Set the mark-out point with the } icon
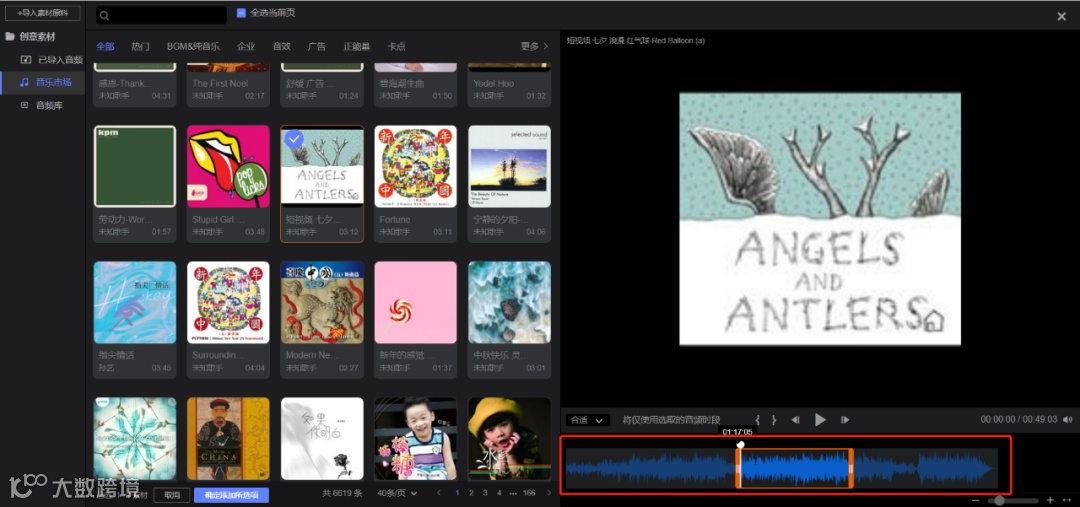Image resolution: width=1080 pixels, height=507 pixels. click(x=774, y=420)
